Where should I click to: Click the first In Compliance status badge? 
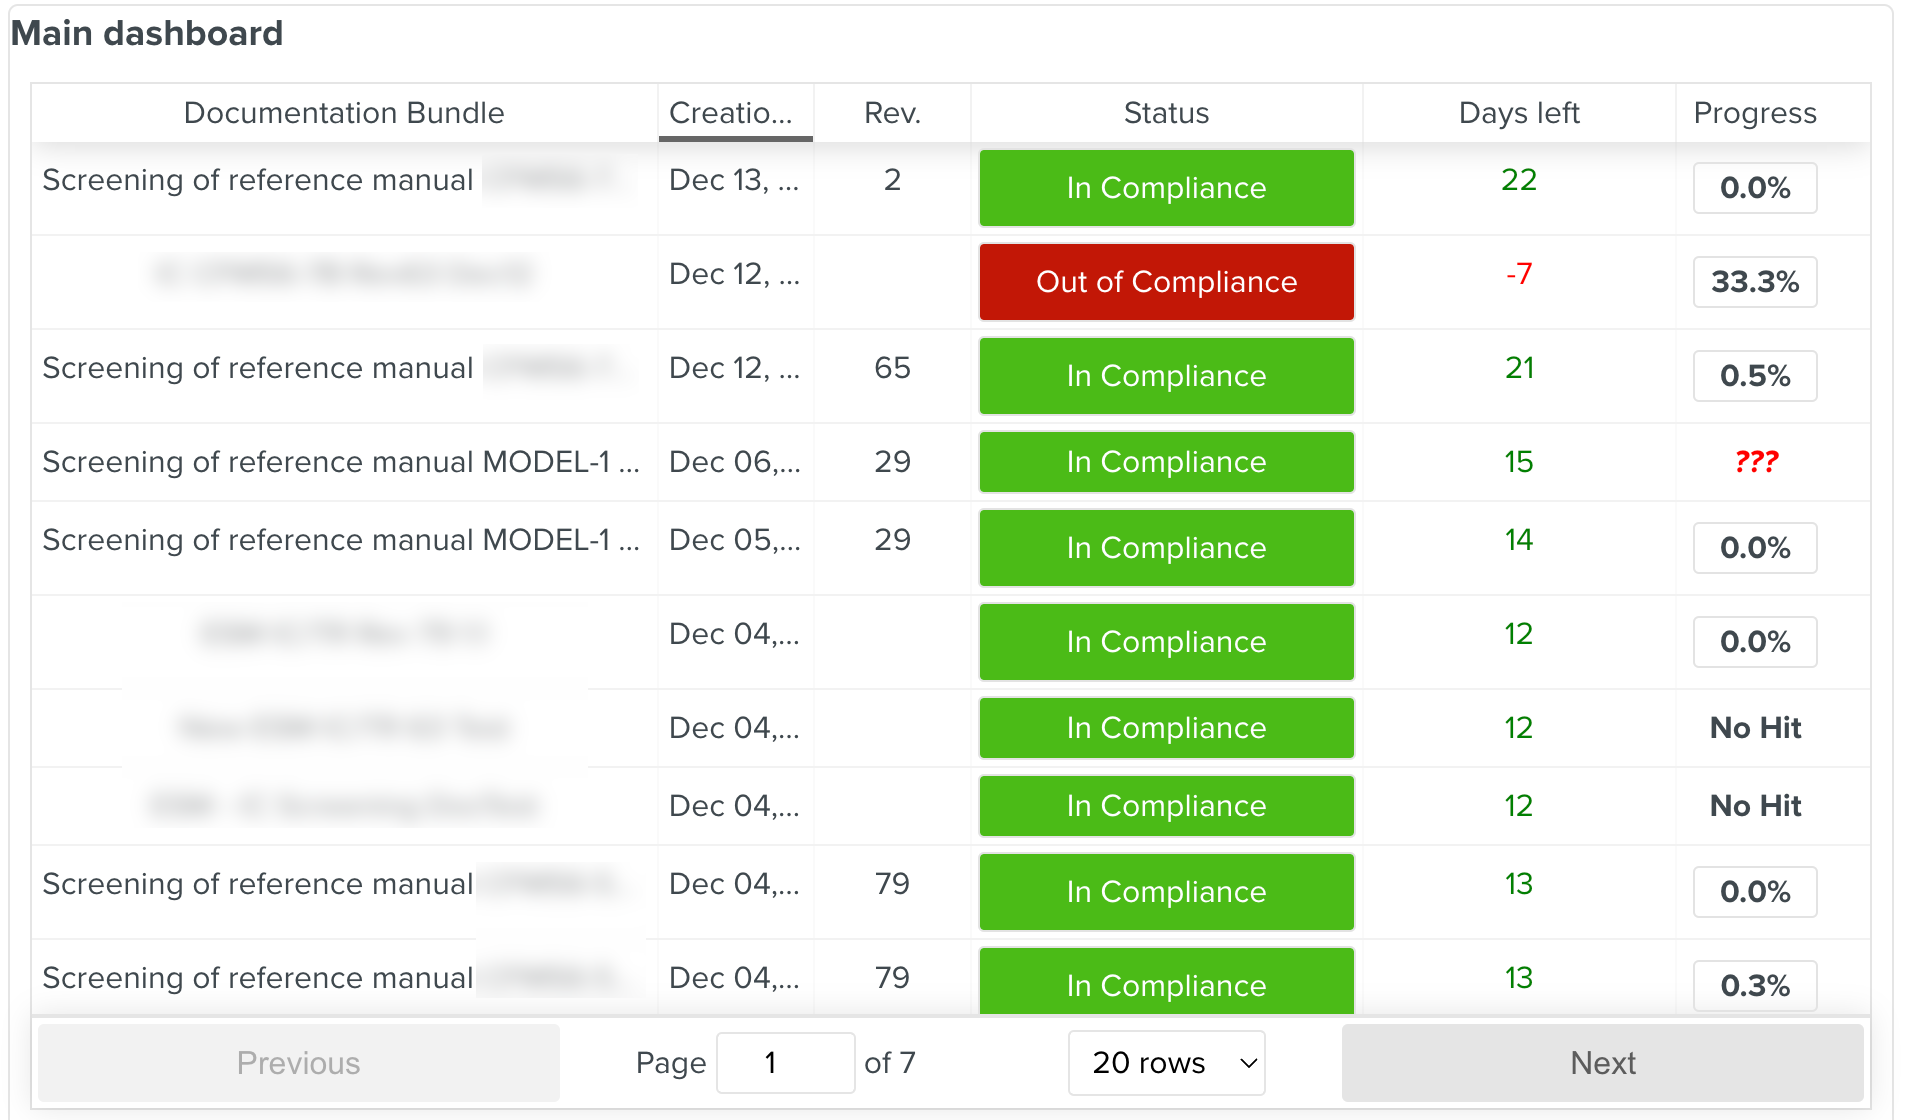click(x=1165, y=188)
